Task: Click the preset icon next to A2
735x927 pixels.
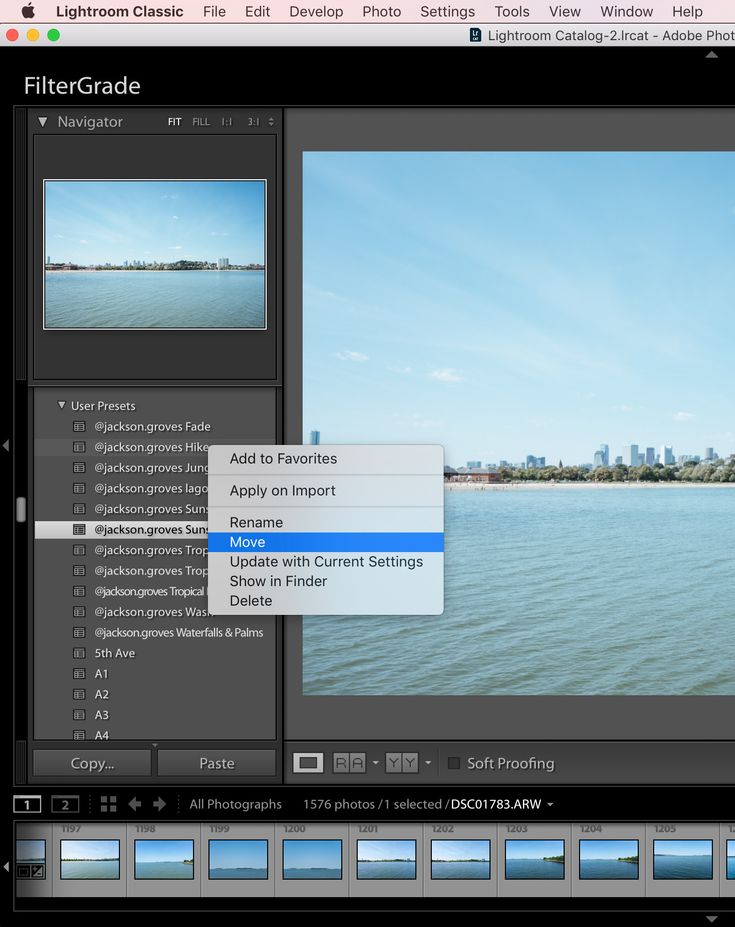Action: click(x=79, y=695)
